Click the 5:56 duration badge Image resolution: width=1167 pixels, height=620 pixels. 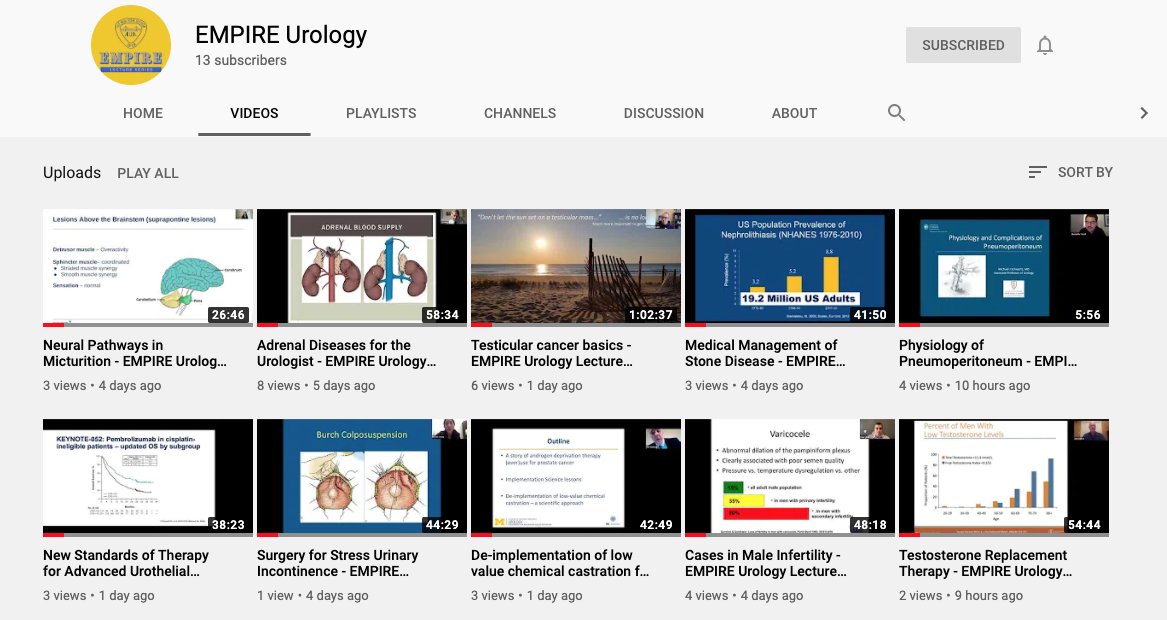pyautogui.click(x=1087, y=315)
